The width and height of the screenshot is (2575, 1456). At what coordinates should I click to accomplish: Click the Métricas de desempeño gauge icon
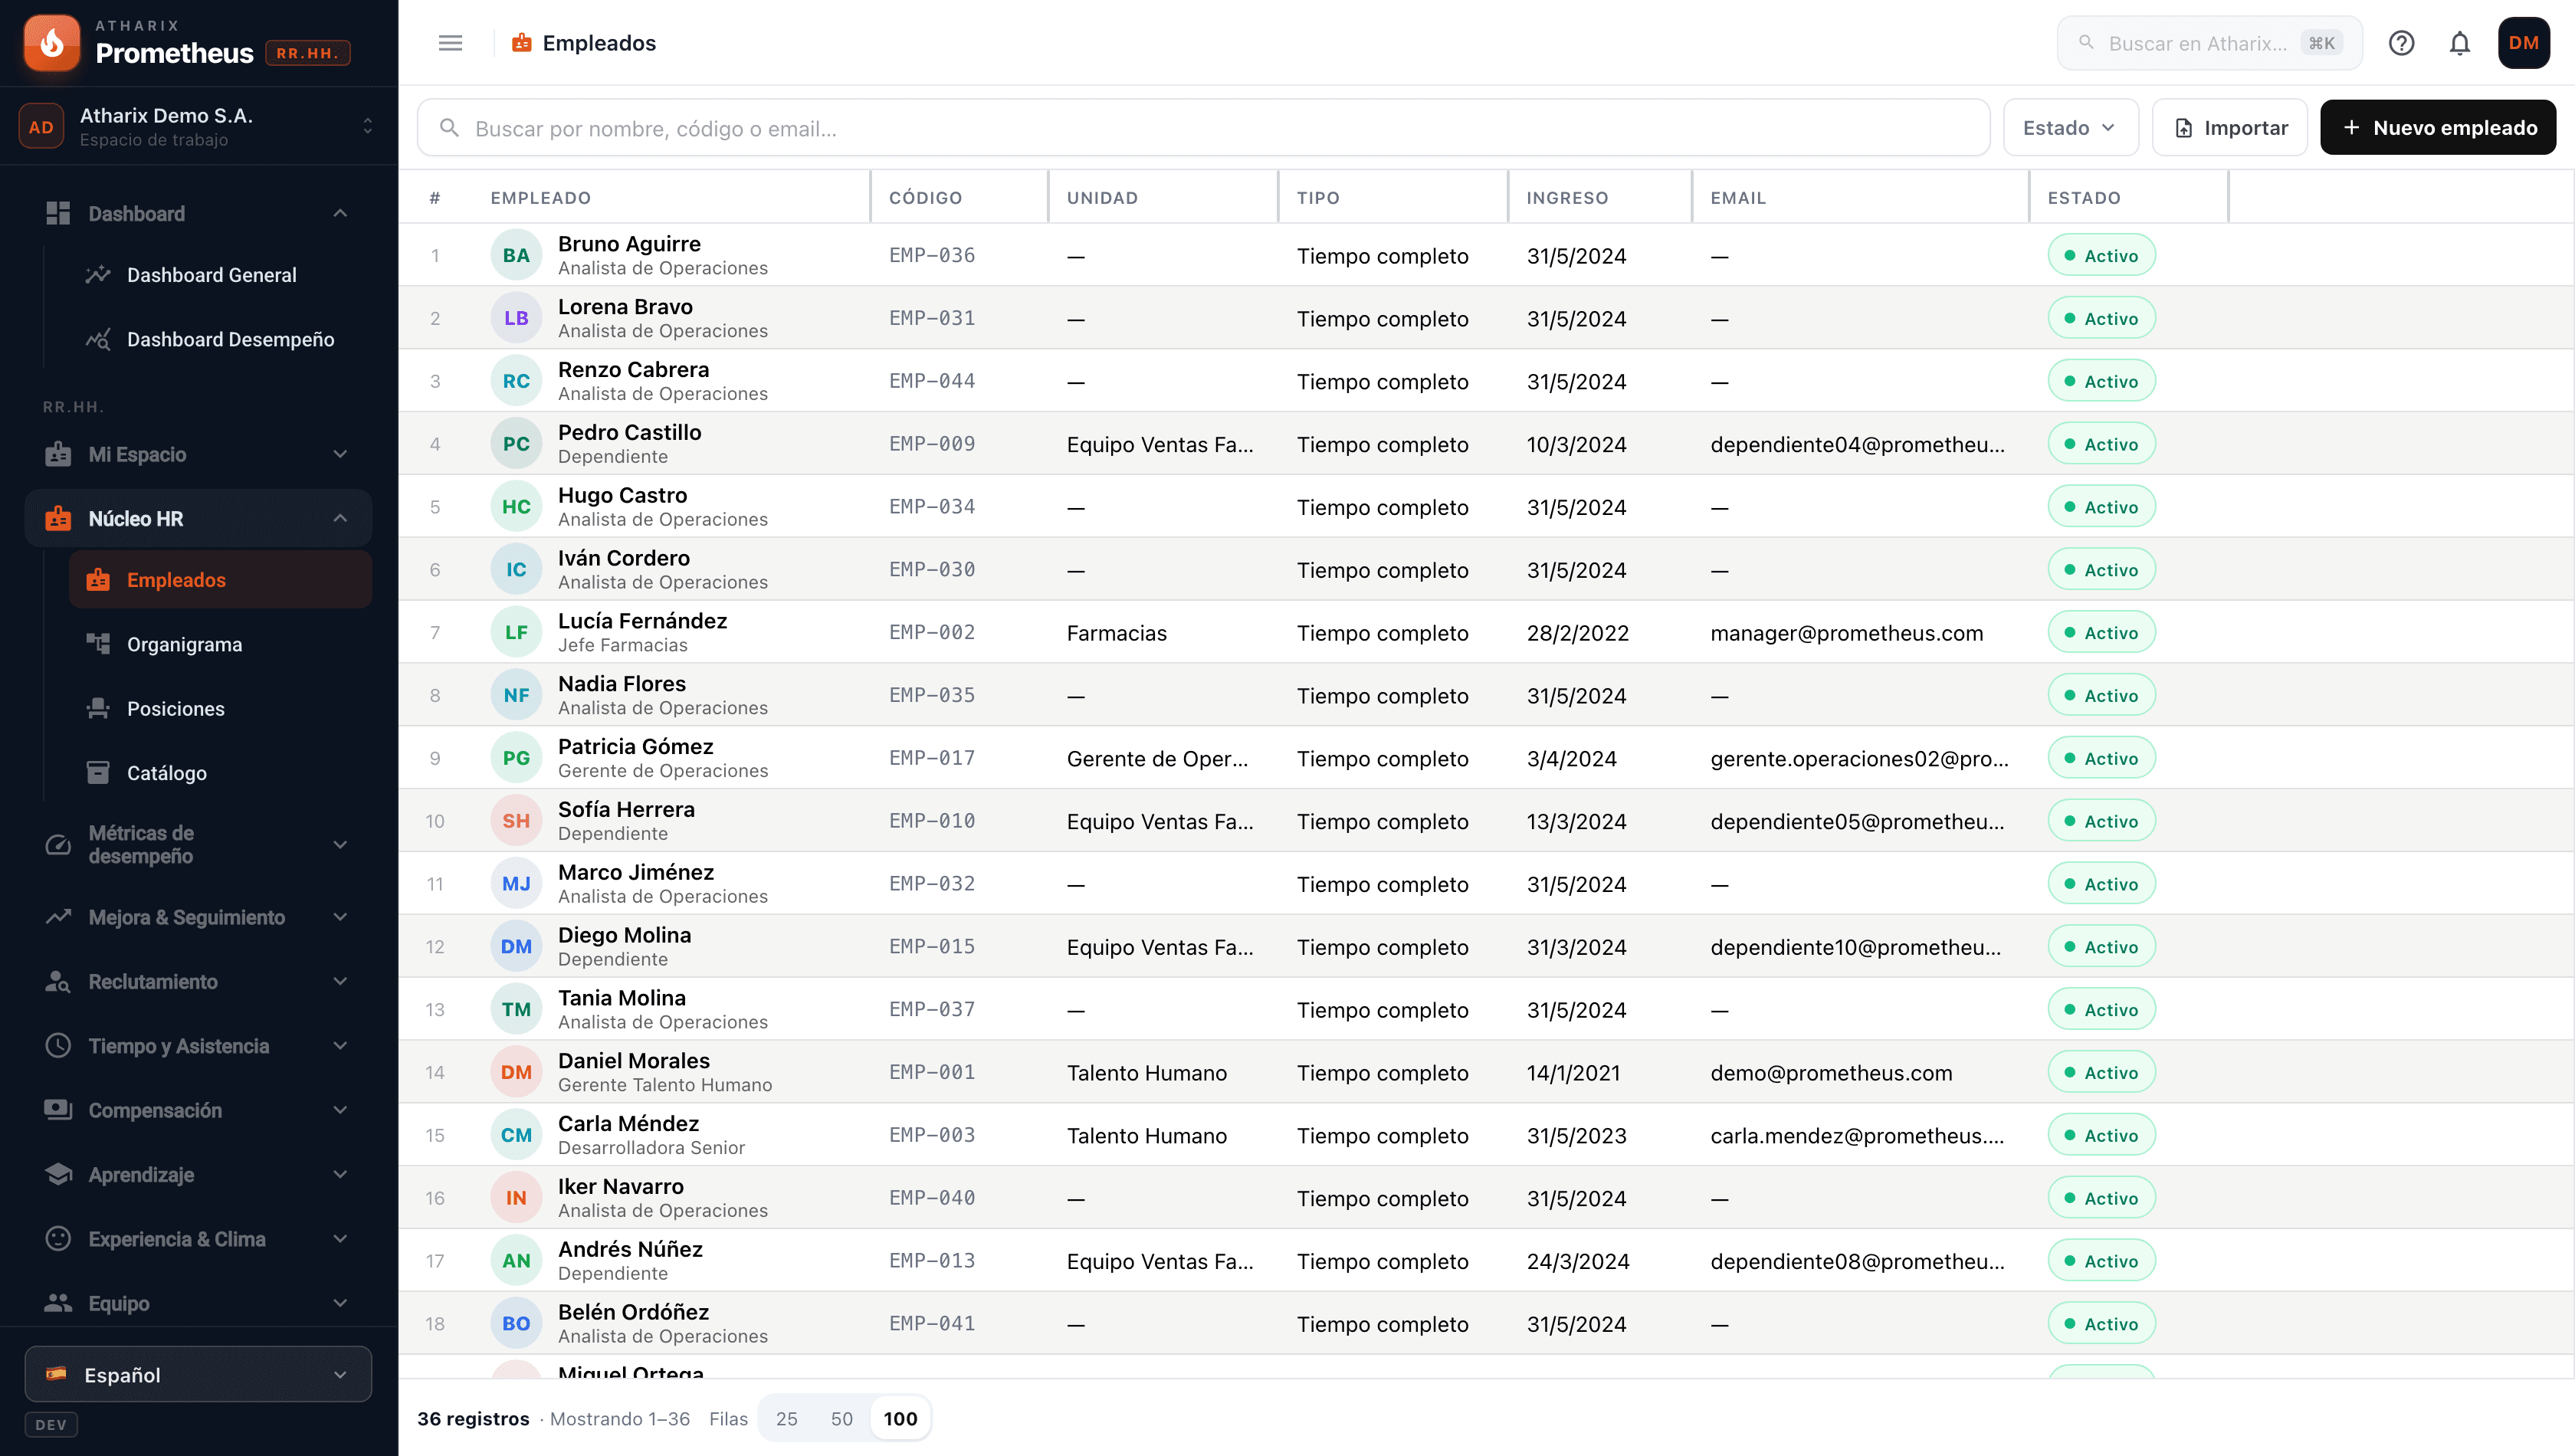coord(58,845)
